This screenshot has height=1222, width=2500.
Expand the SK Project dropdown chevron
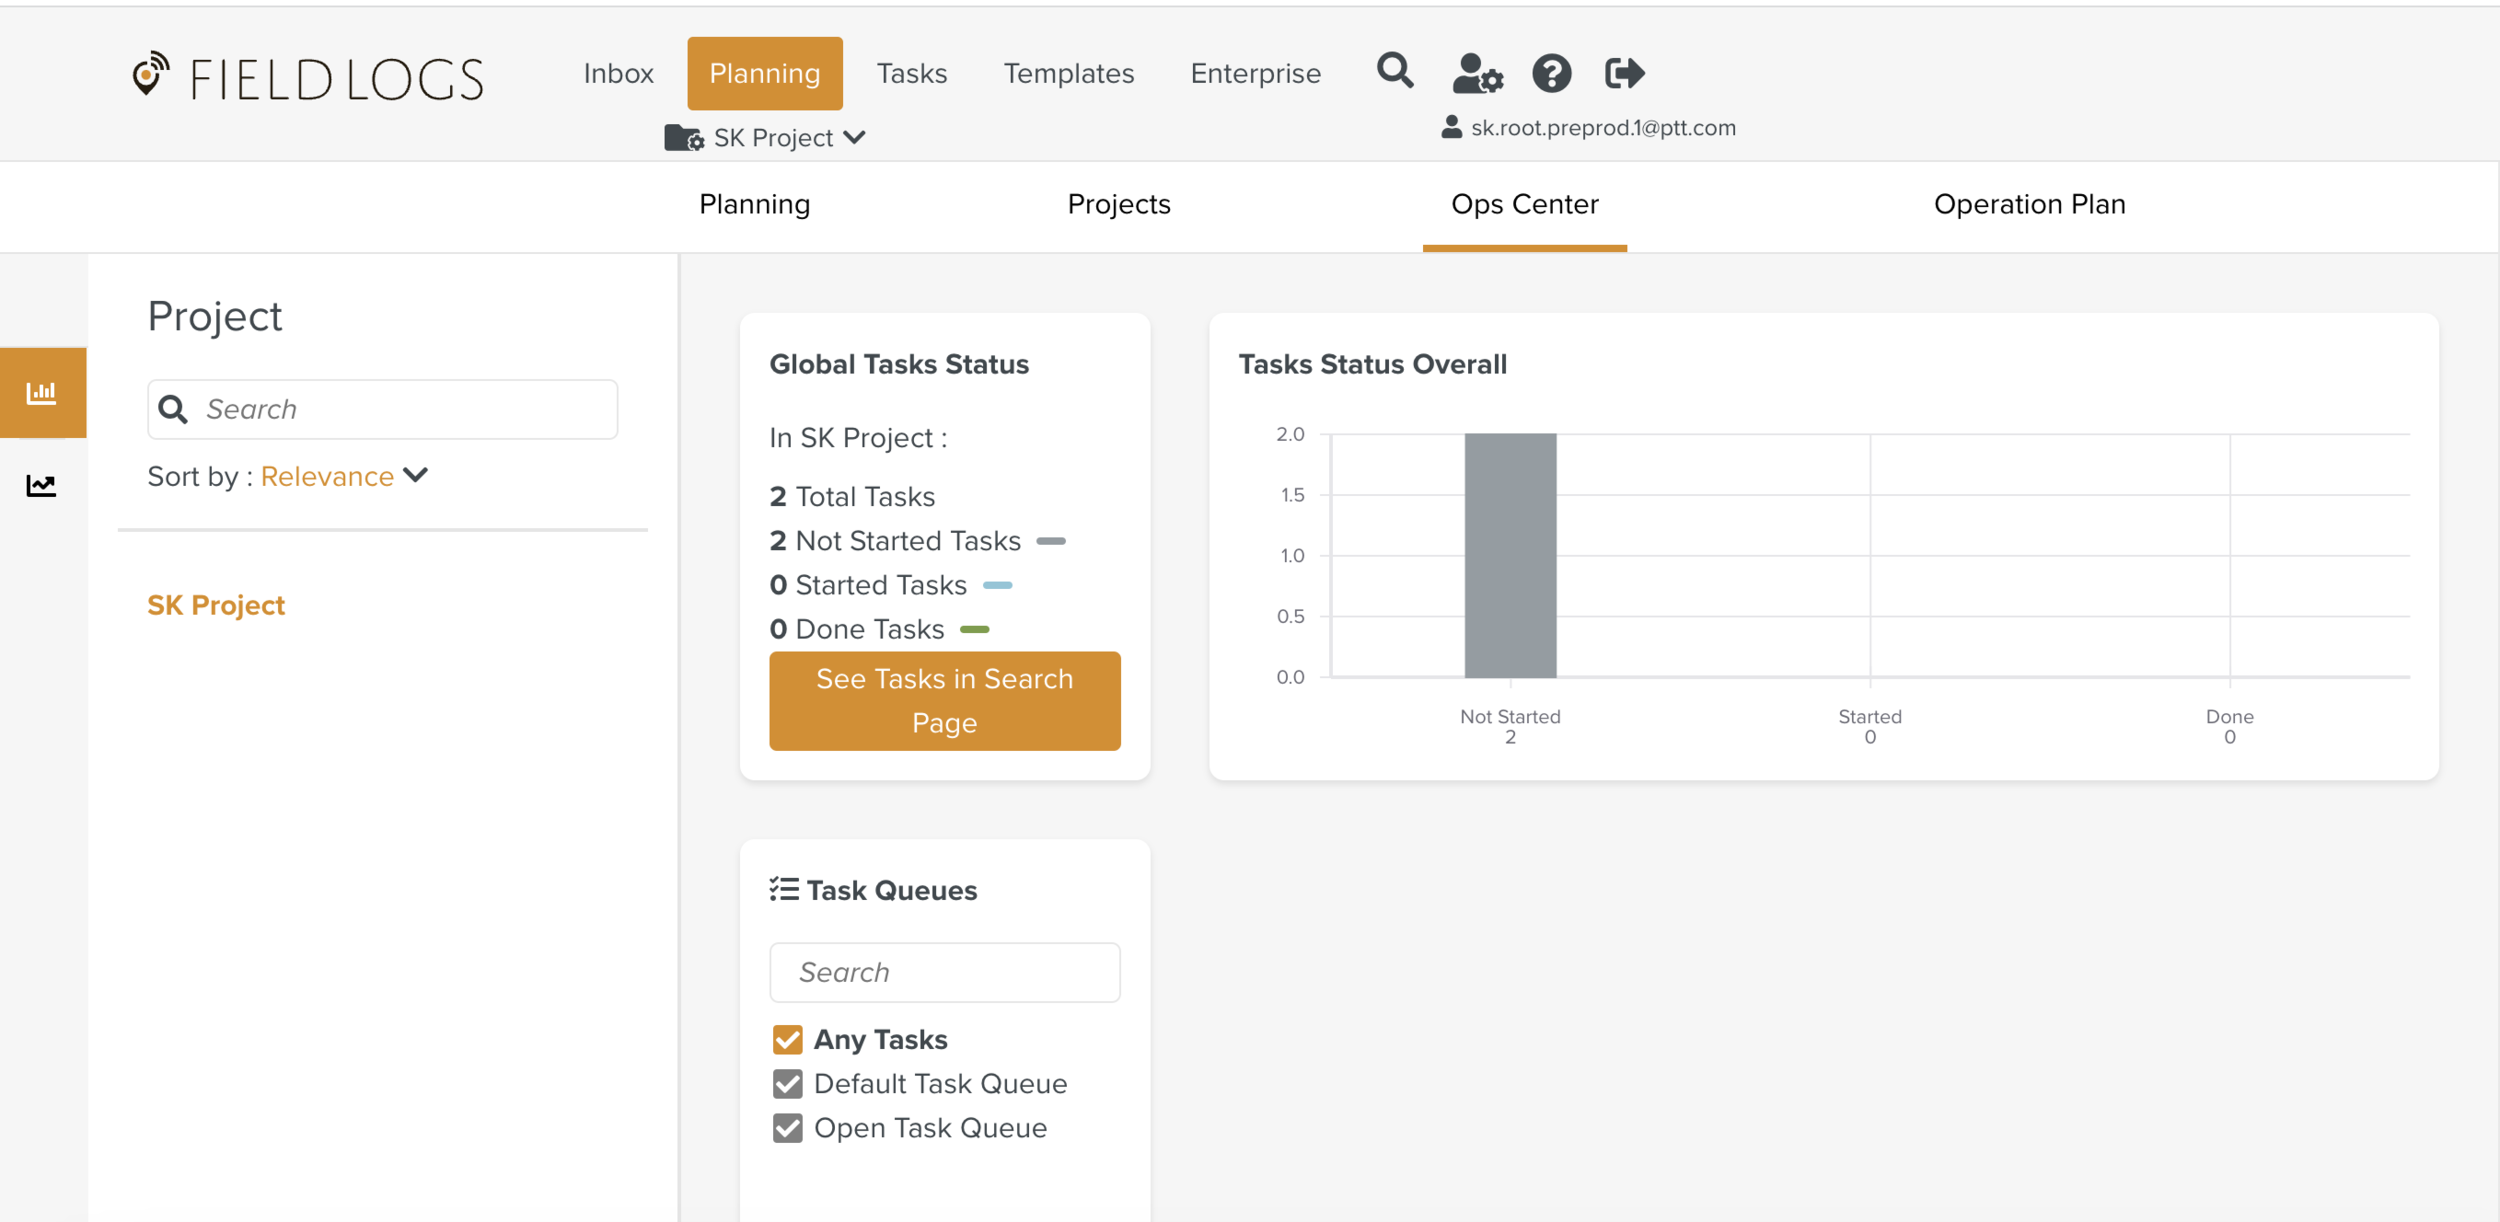pos(854,137)
